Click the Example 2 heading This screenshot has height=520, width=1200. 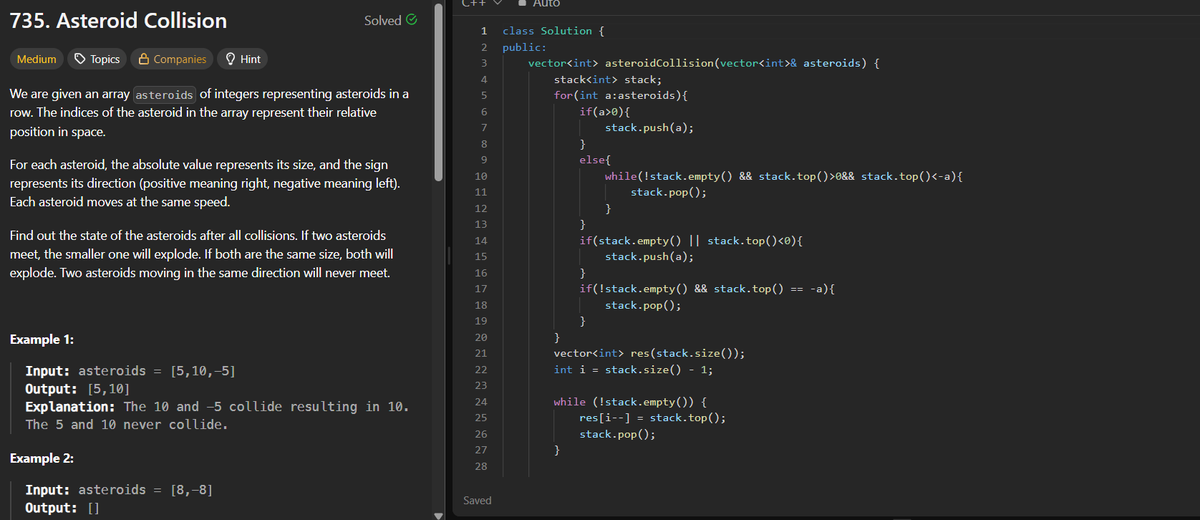[40, 458]
